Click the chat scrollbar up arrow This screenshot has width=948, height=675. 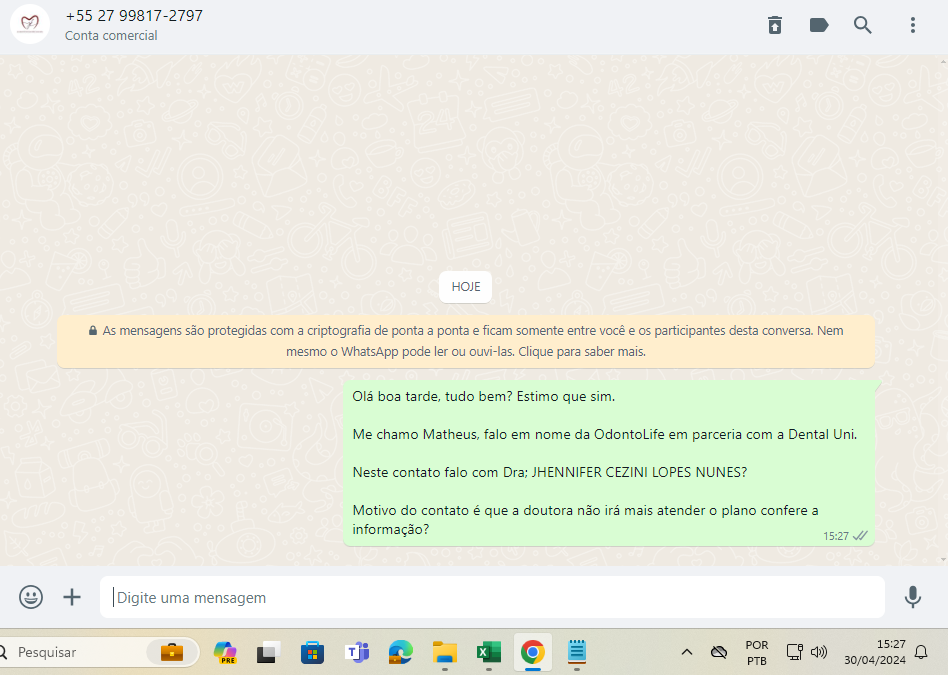[x=943, y=61]
